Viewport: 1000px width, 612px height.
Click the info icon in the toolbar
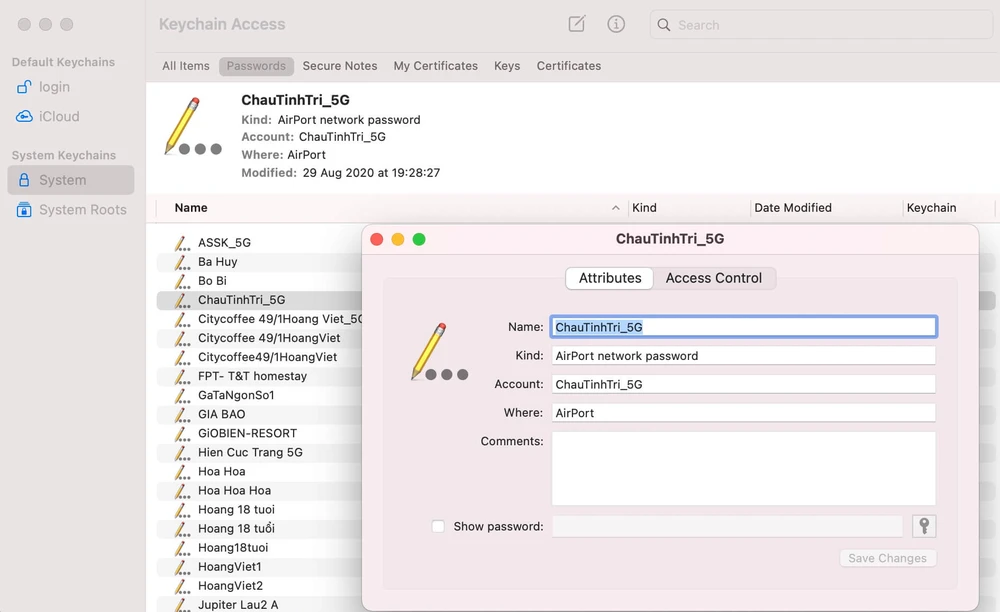tap(616, 24)
